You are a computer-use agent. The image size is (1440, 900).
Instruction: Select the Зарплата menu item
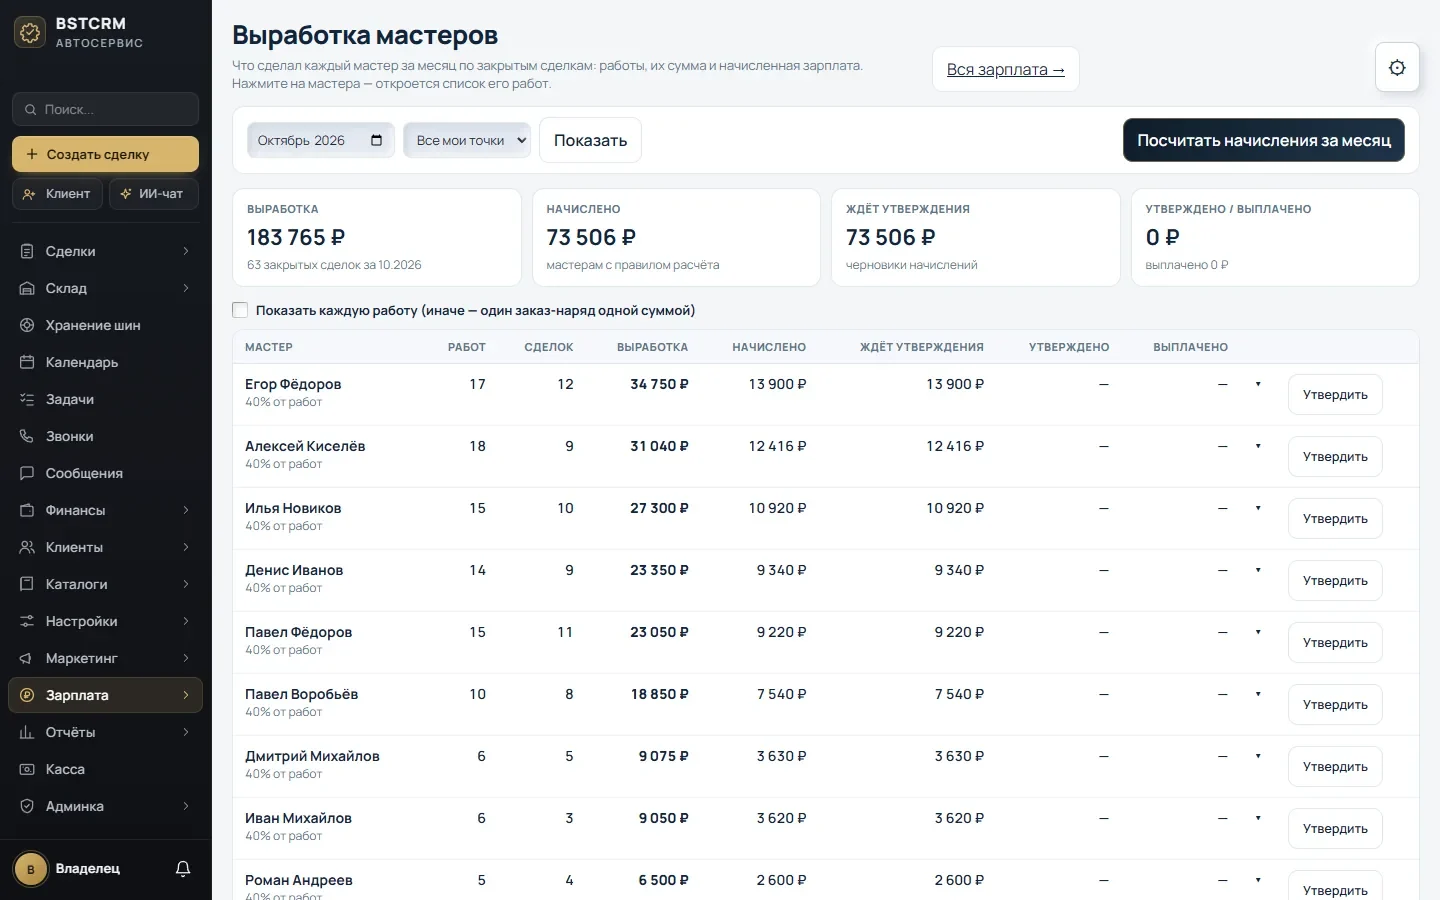[x=105, y=695]
